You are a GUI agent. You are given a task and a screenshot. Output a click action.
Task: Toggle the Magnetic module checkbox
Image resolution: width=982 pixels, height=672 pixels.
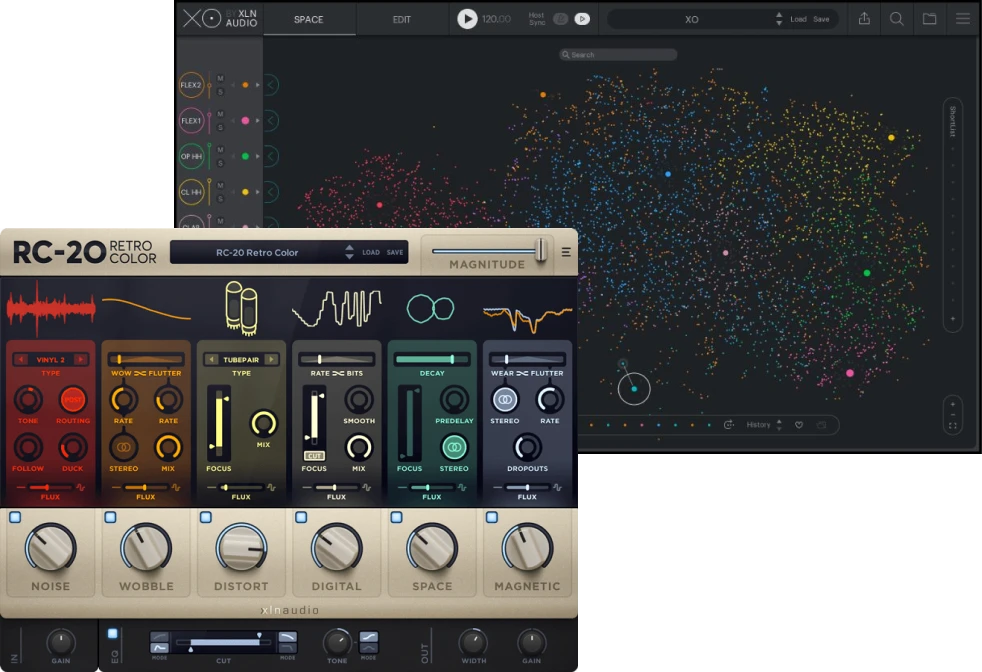tap(492, 517)
